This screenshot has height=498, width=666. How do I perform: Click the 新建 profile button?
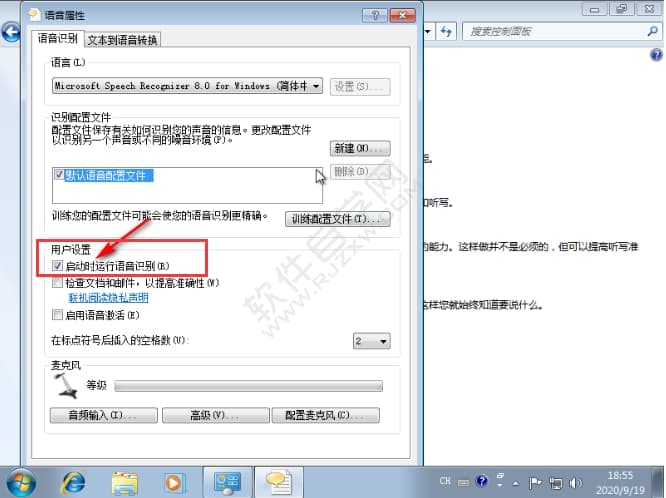point(359,148)
